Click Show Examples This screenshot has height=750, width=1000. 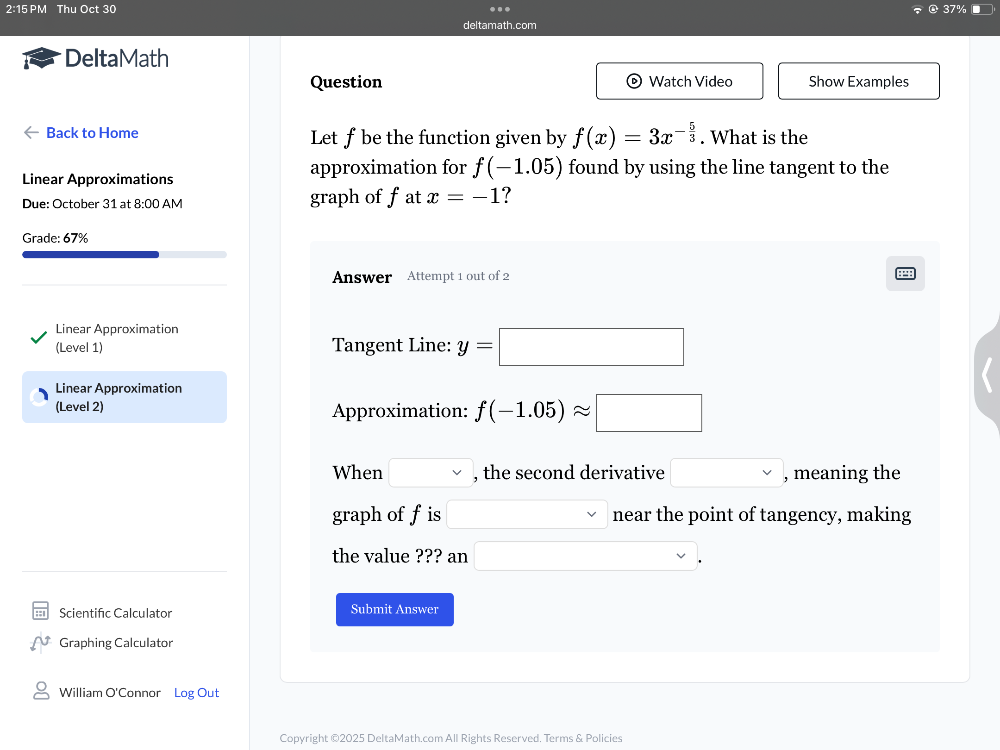point(858,81)
